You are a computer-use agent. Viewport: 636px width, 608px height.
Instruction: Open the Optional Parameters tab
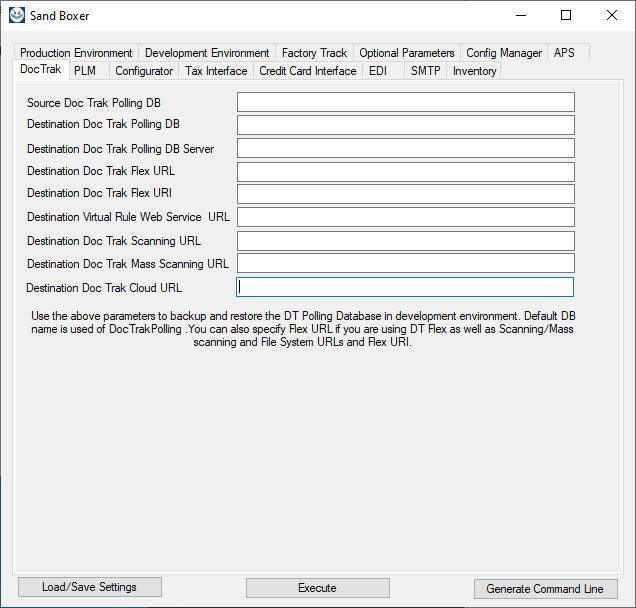(406, 53)
